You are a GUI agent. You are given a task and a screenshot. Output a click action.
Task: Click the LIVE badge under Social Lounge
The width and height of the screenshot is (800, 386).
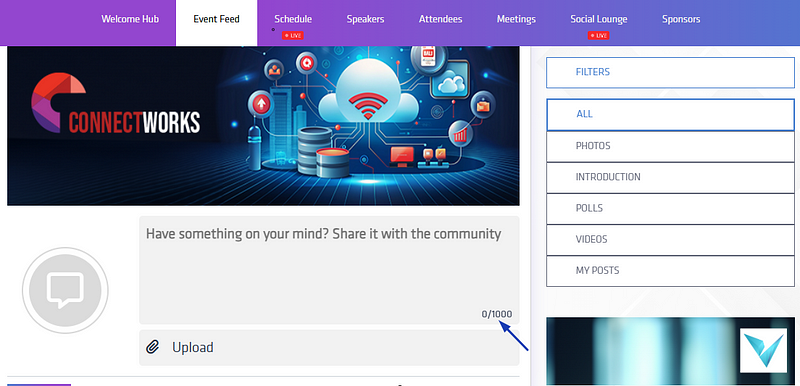pyautogui.click(x=598, y=35)
